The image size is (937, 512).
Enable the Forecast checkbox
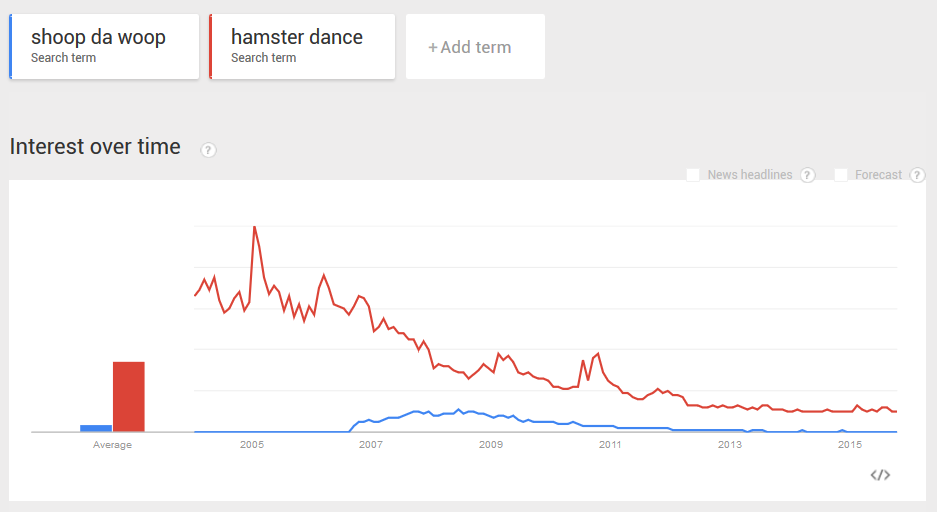[841, 175]
